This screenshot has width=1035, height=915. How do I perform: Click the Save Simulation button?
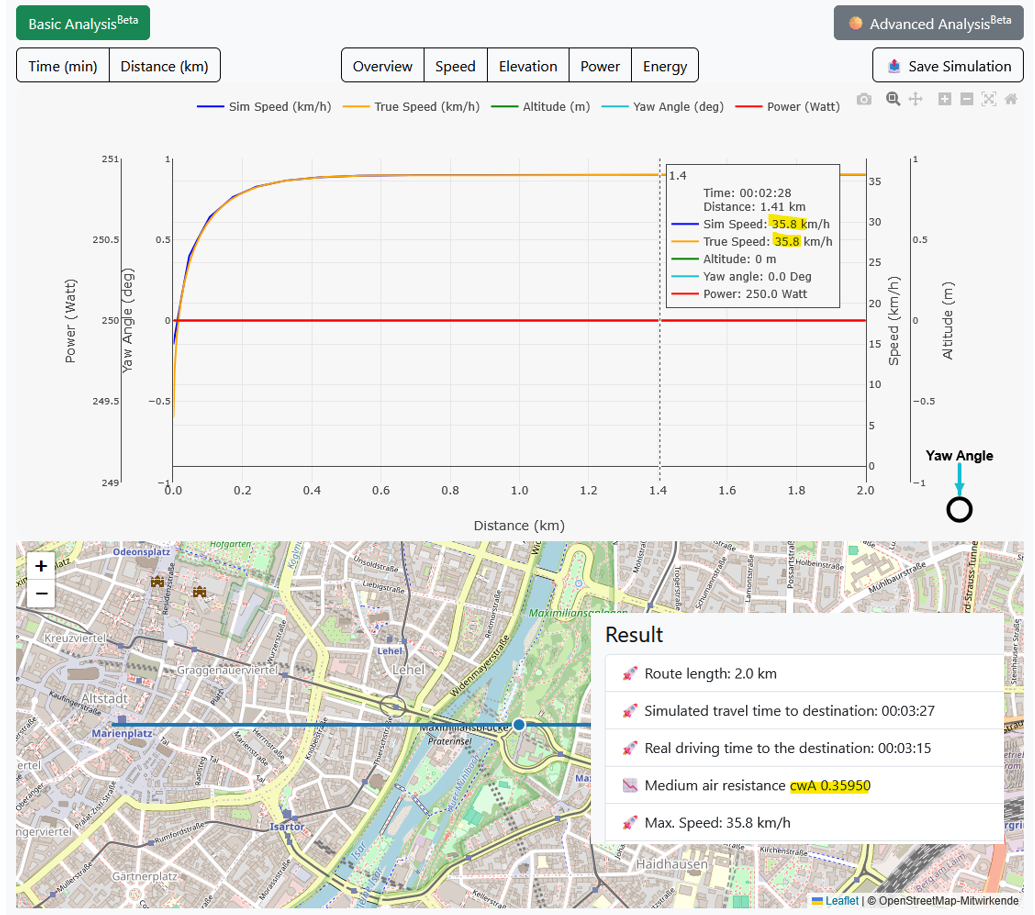[x=947, y=65]
